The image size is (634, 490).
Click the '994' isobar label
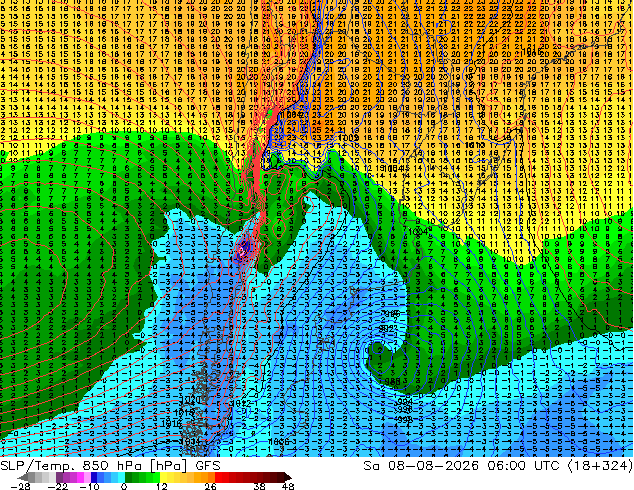pos(405,401)
